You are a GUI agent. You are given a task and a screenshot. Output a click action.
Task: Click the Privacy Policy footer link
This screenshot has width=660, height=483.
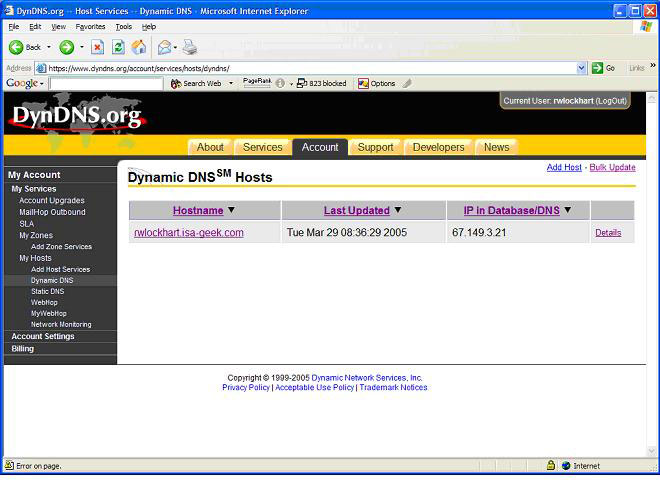click(246, 387)
